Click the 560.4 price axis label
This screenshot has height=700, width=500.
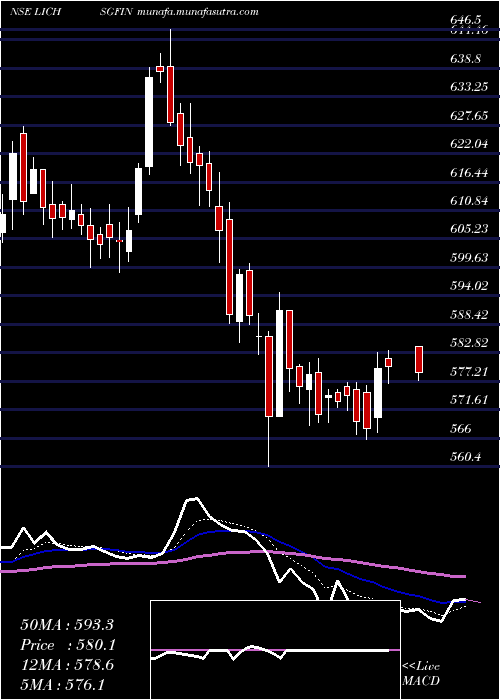coord(465,456)
